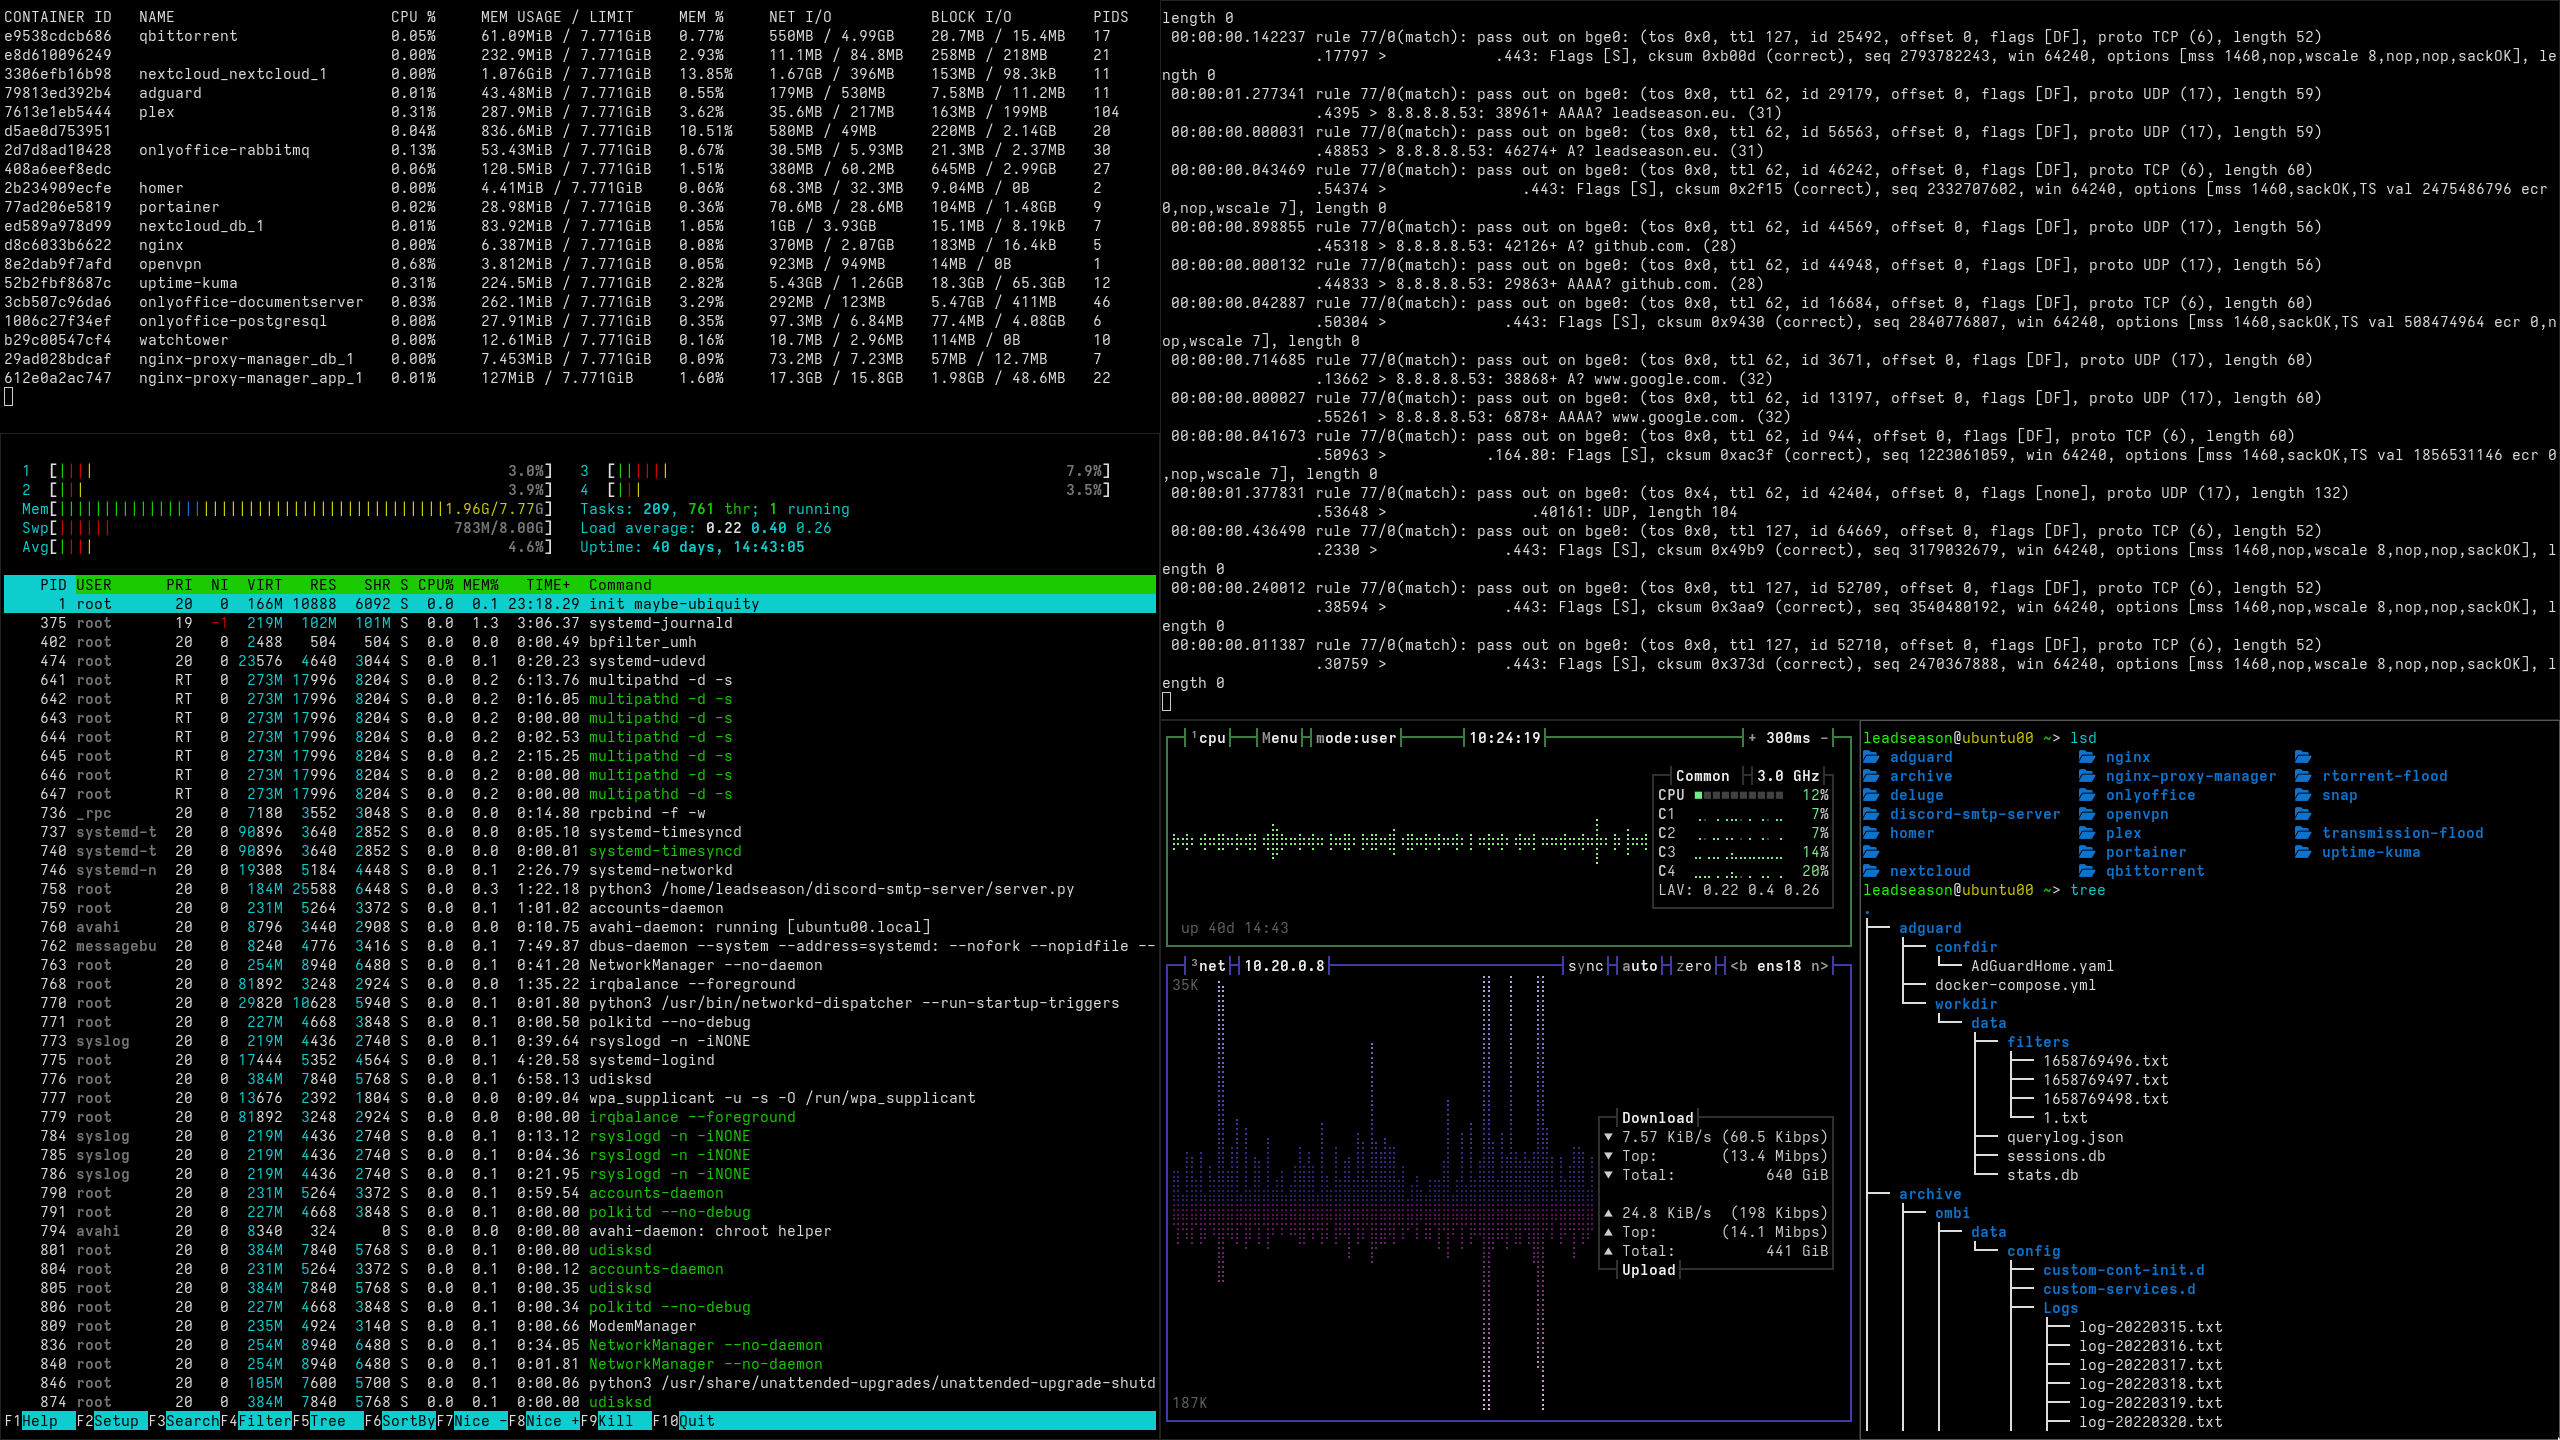Viewport: 2560px width, 1440px height.
Task: Select the ModemManager process row in htop
Action: (x=580, y=1326)
